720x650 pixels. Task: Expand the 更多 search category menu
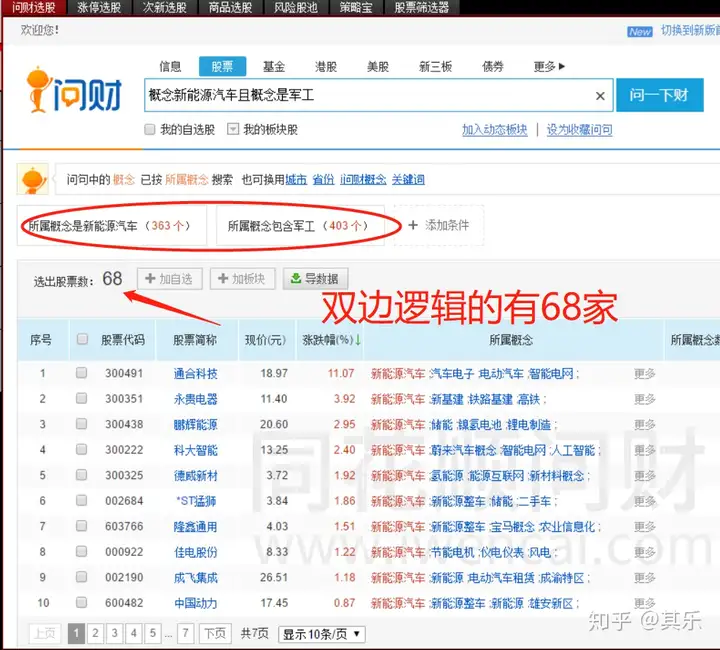coord(549,67)
